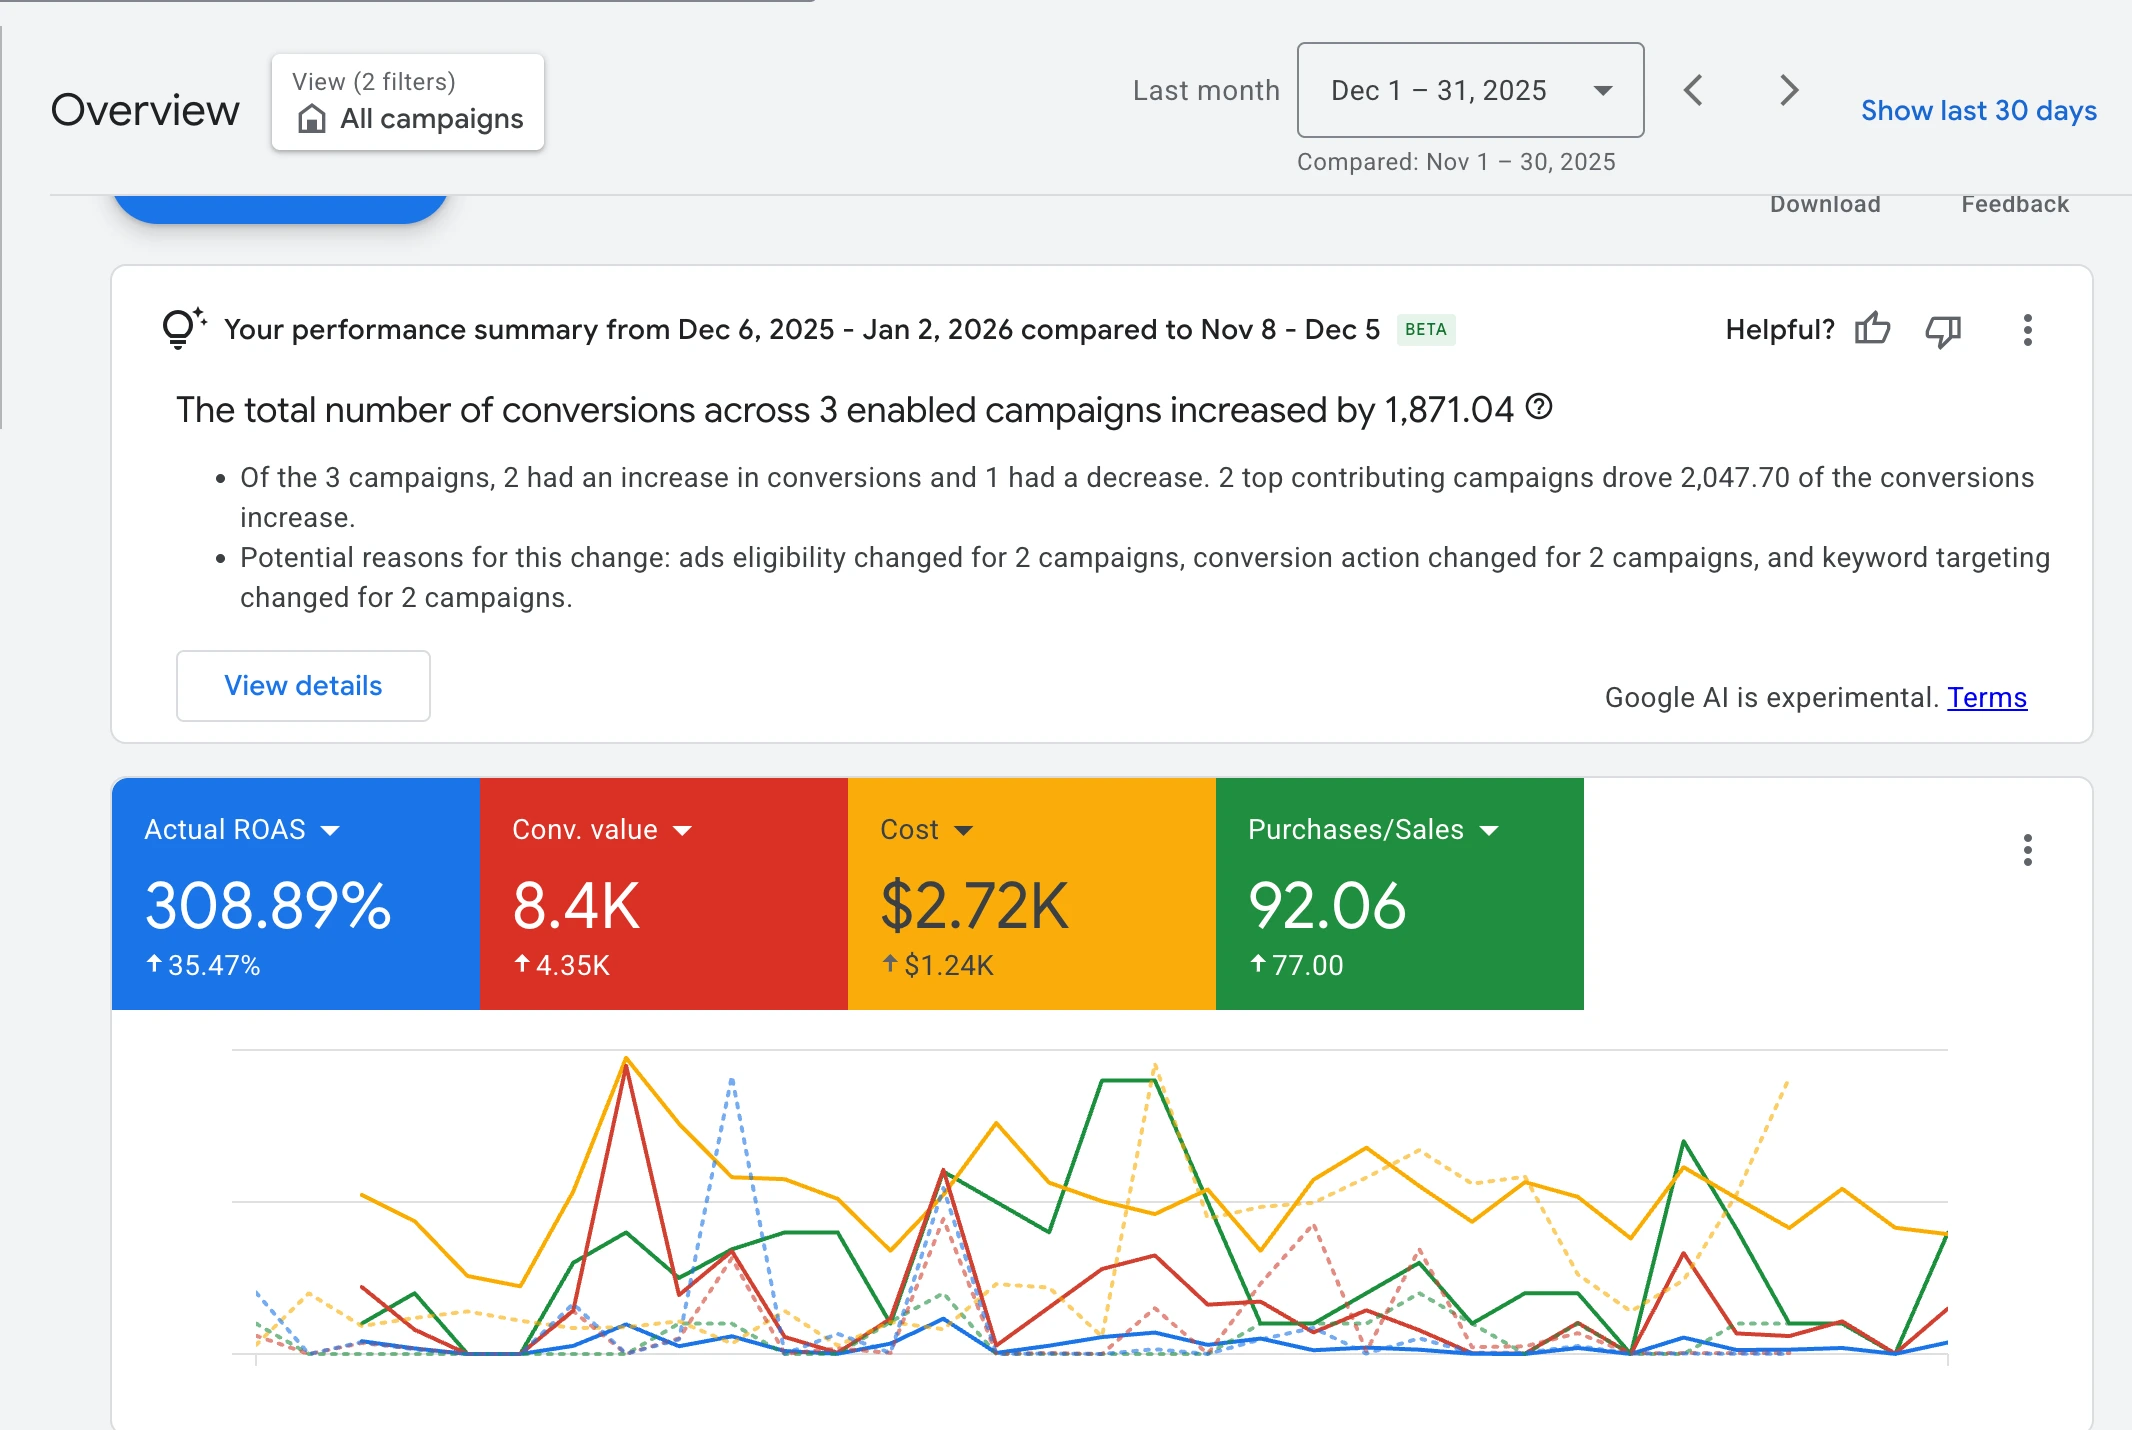
Task: Expand the Cost metric dropdown
Action: coord(964,830)
